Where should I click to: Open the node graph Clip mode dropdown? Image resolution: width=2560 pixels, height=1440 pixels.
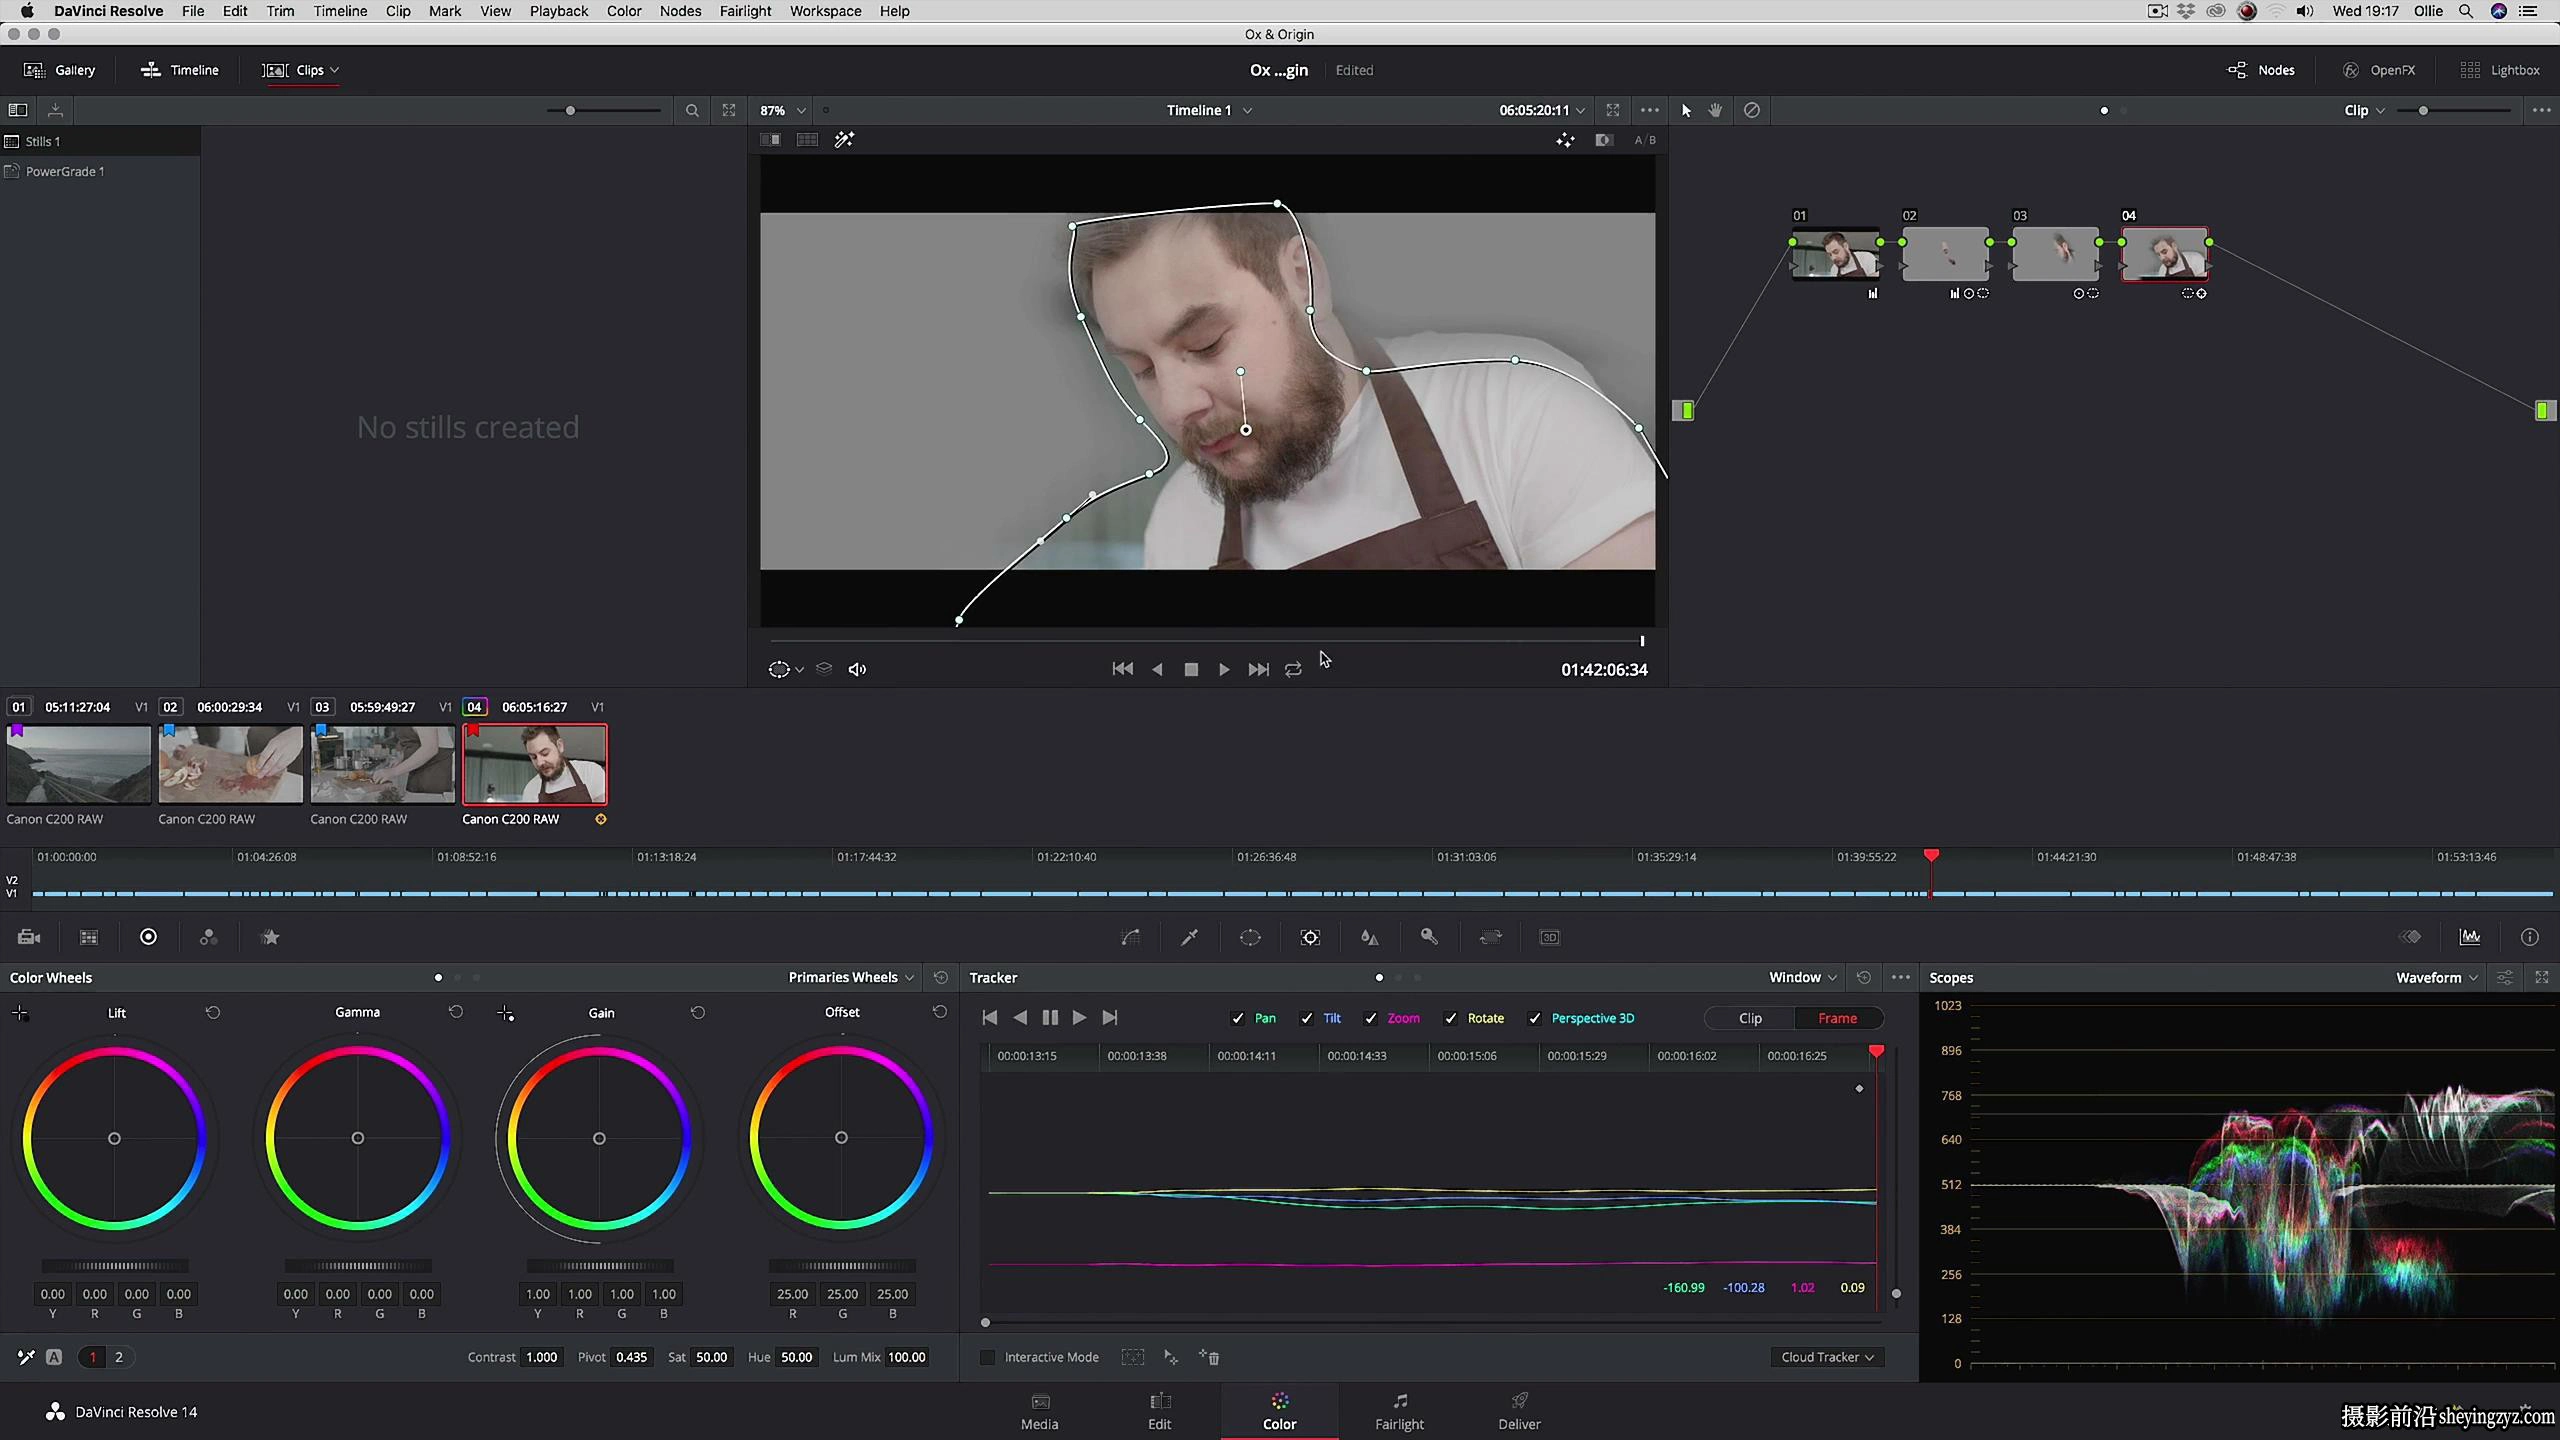pos(2364,110)
